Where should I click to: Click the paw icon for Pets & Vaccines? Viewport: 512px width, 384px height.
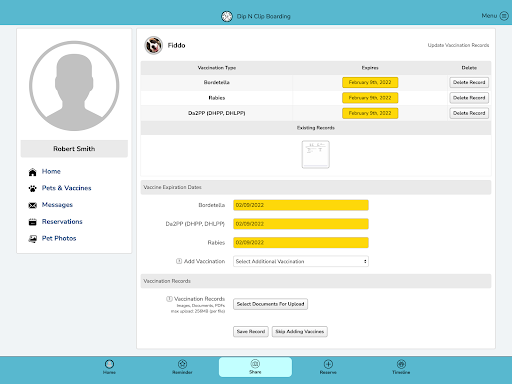[32, 189]
